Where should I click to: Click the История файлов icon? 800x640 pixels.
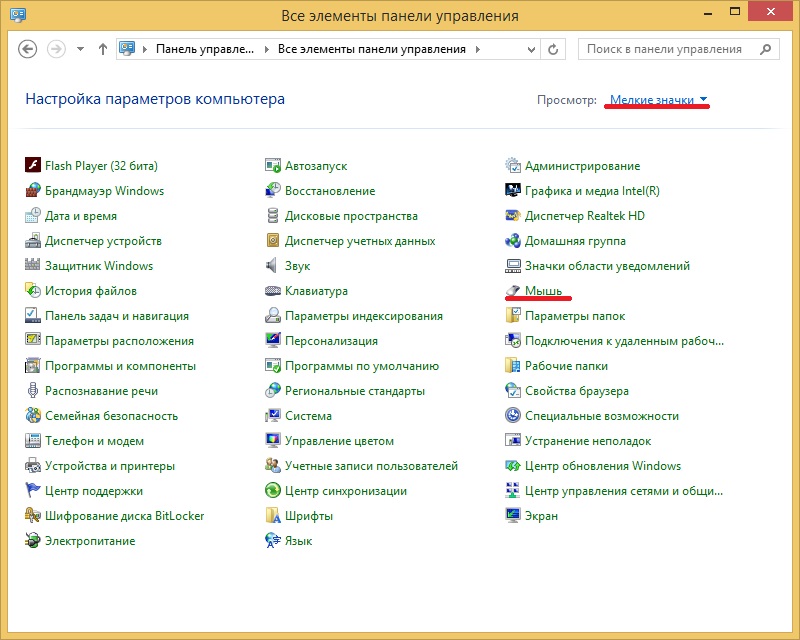pos(33,290)
